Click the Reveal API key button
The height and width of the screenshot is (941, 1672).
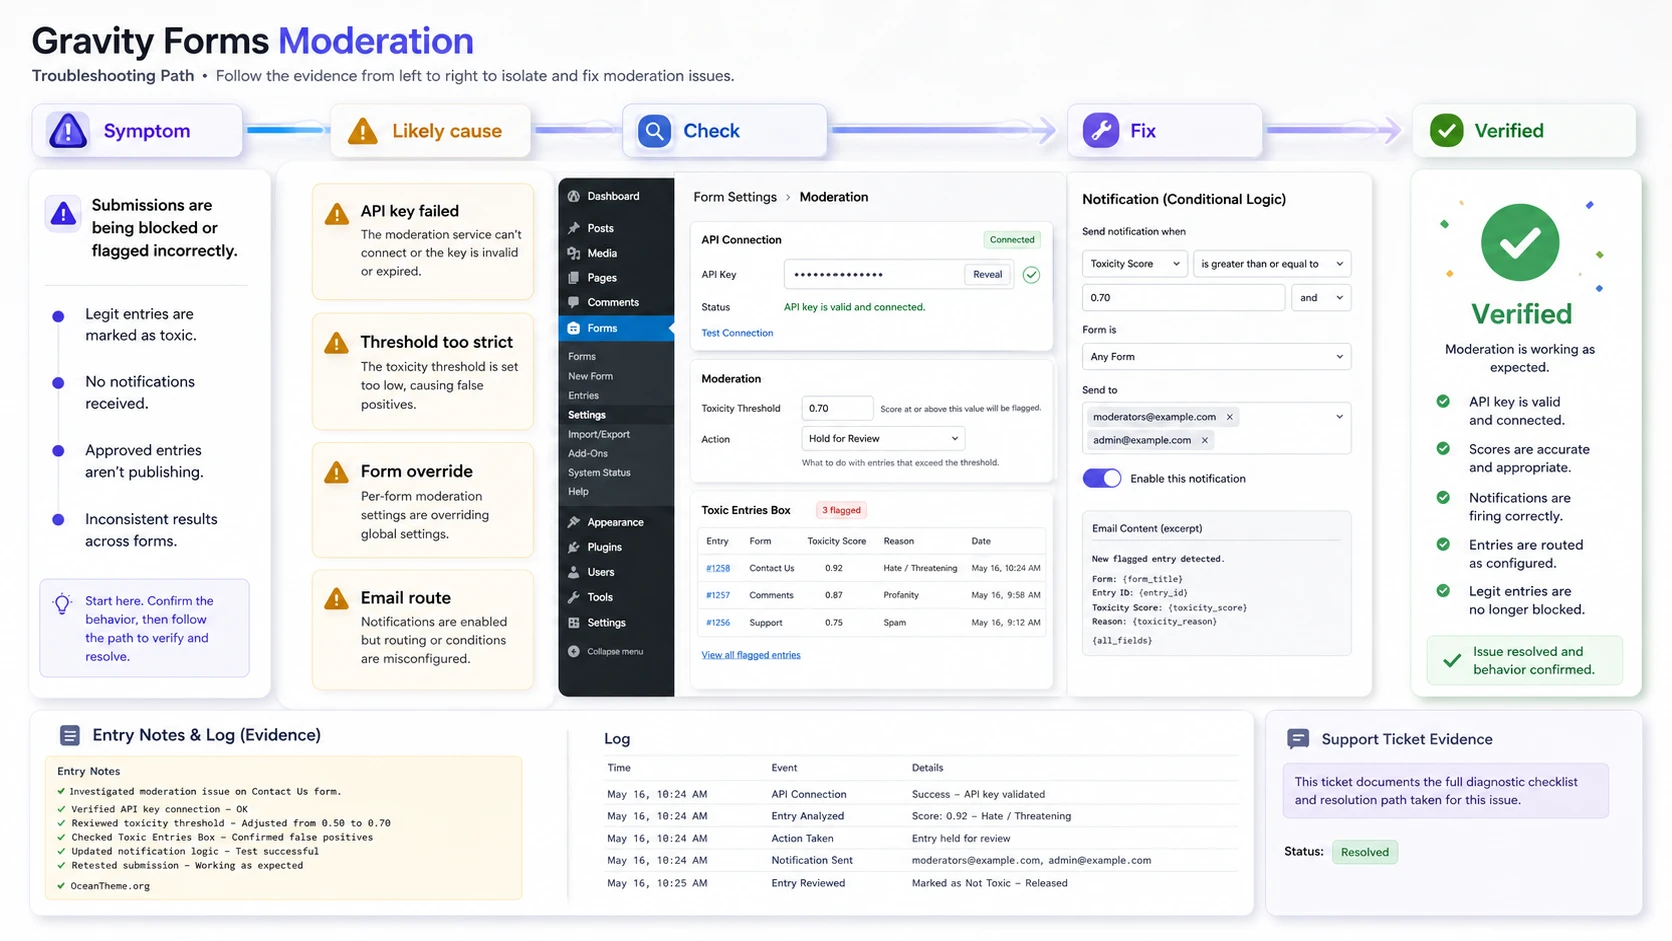point(987,274)
